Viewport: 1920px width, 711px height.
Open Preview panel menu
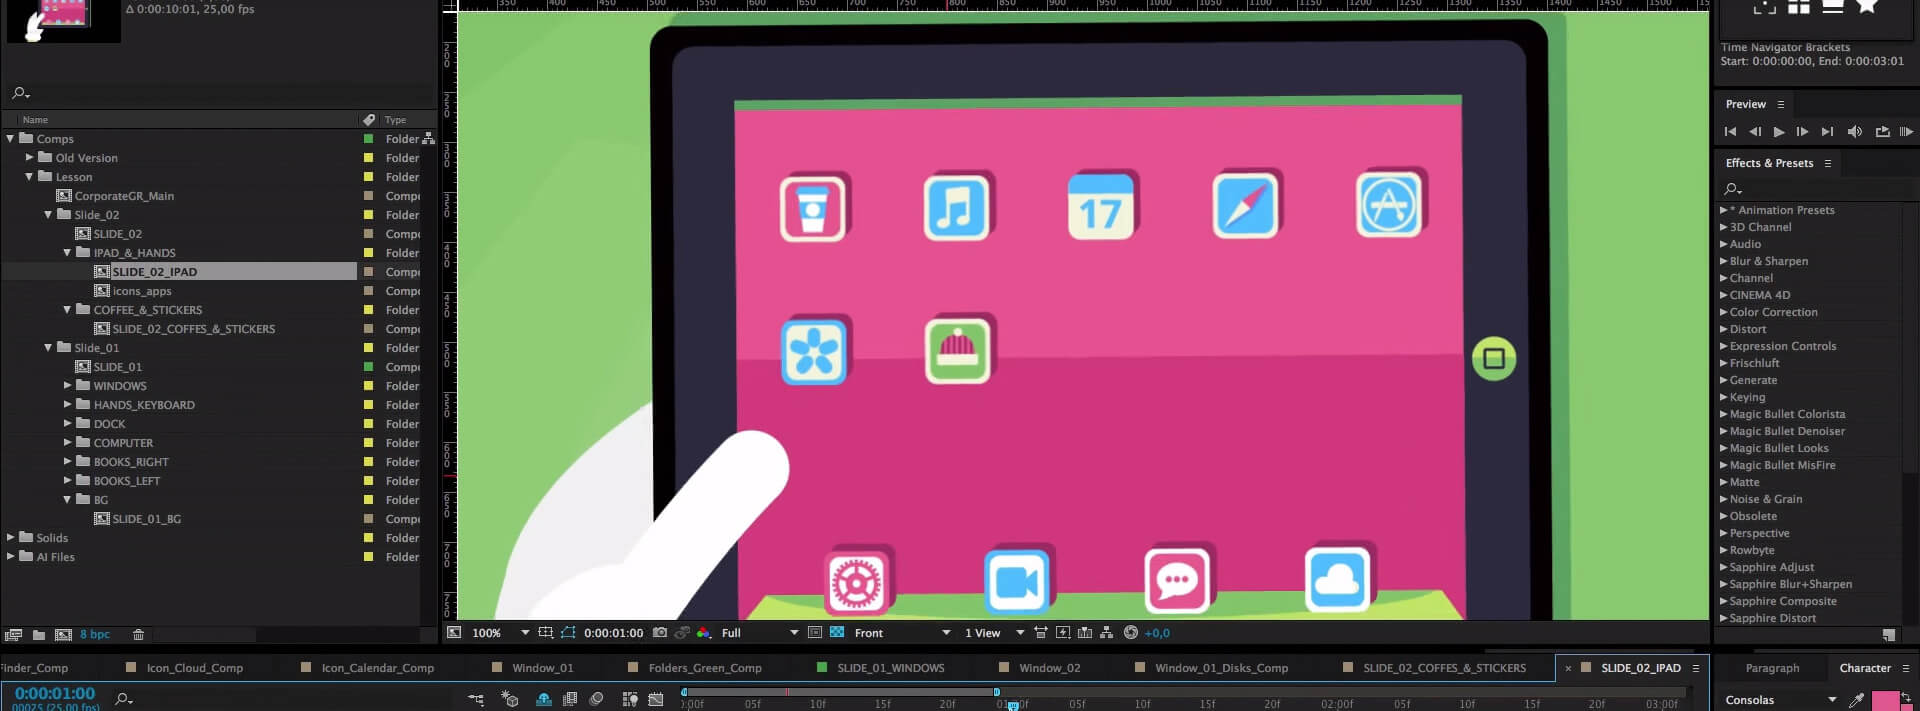1781,104
